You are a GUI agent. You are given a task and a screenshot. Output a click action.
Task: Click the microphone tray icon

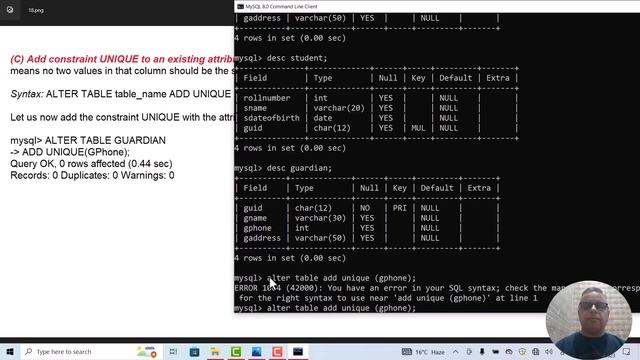482,351
